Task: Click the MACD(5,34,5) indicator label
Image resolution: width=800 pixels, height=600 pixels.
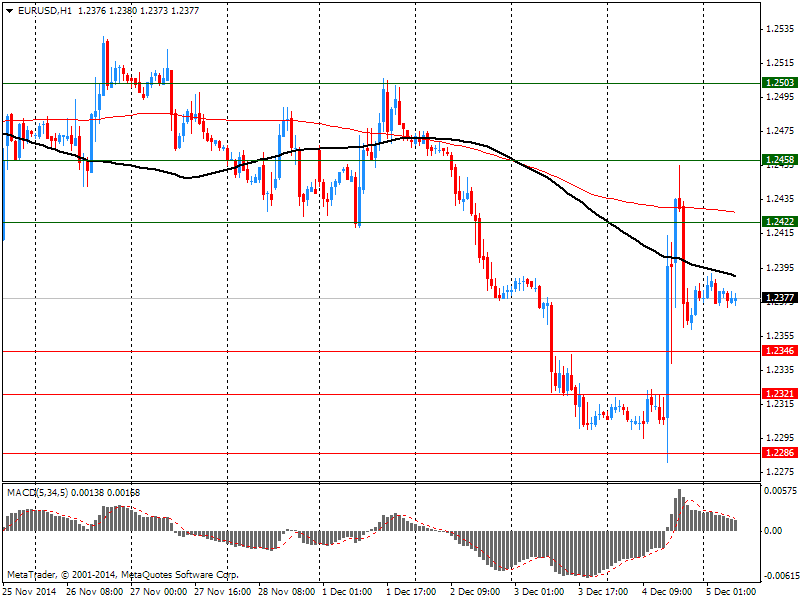Action: coord(38,493)
